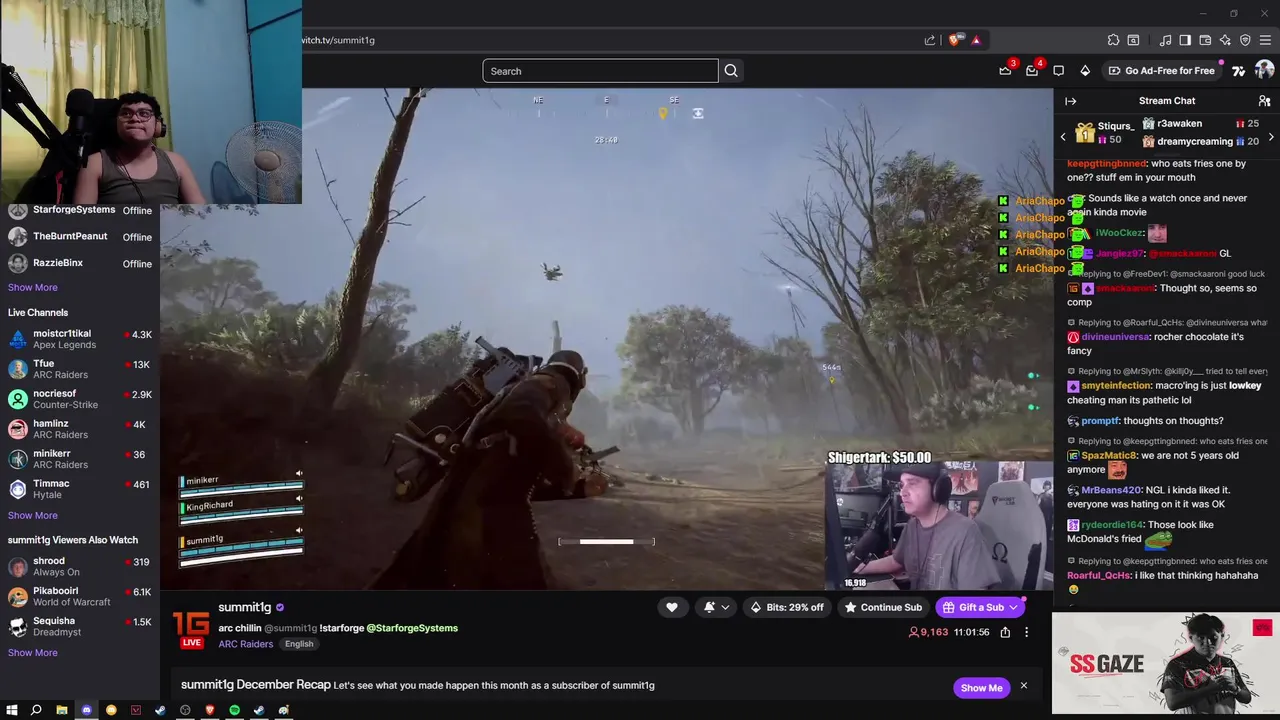The width and height of the screenshot is (1280, 720).
Task: Open the summit1g channel logo avatar
Action: (191, 626)
